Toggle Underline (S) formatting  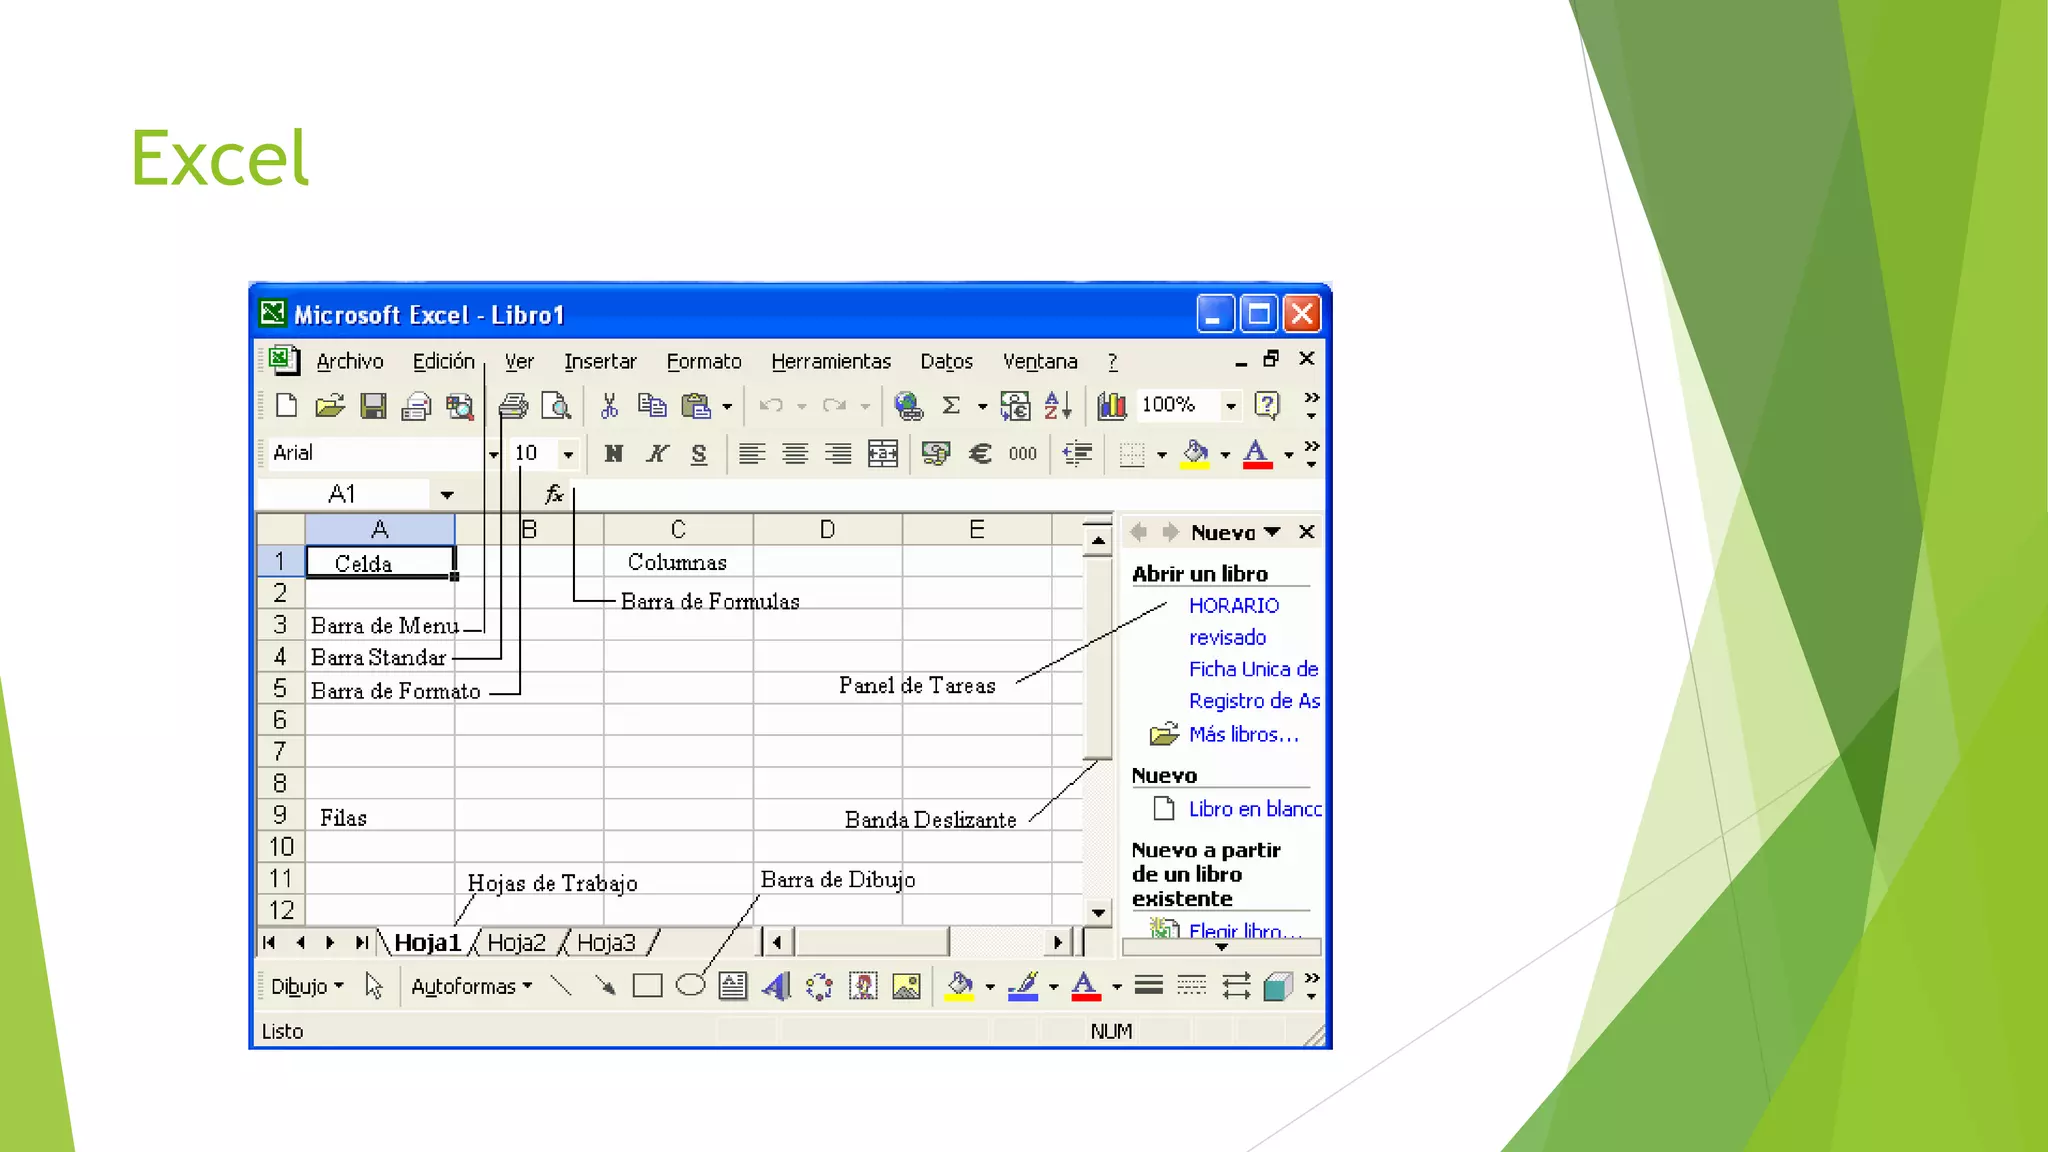point(699,454)
